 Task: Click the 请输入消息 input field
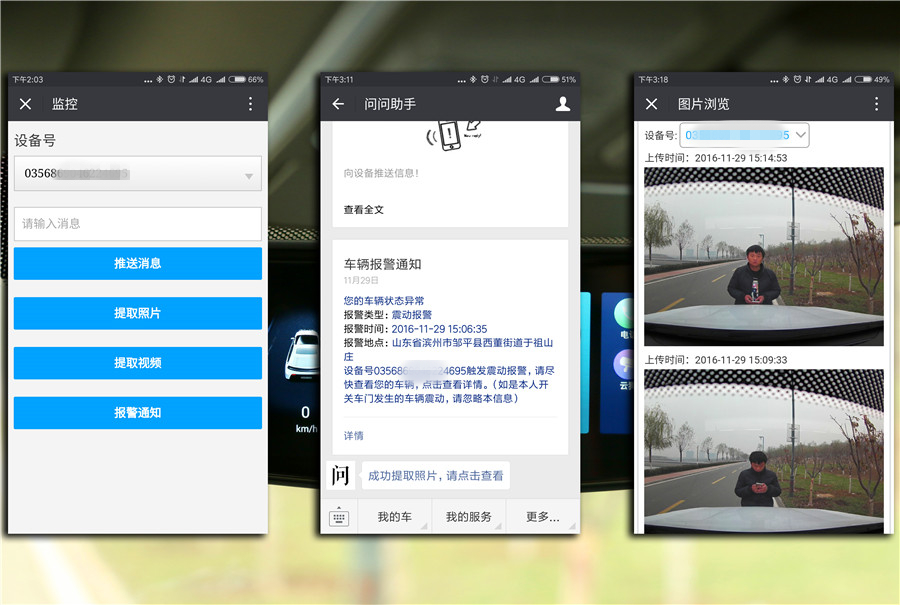(138, 224)
